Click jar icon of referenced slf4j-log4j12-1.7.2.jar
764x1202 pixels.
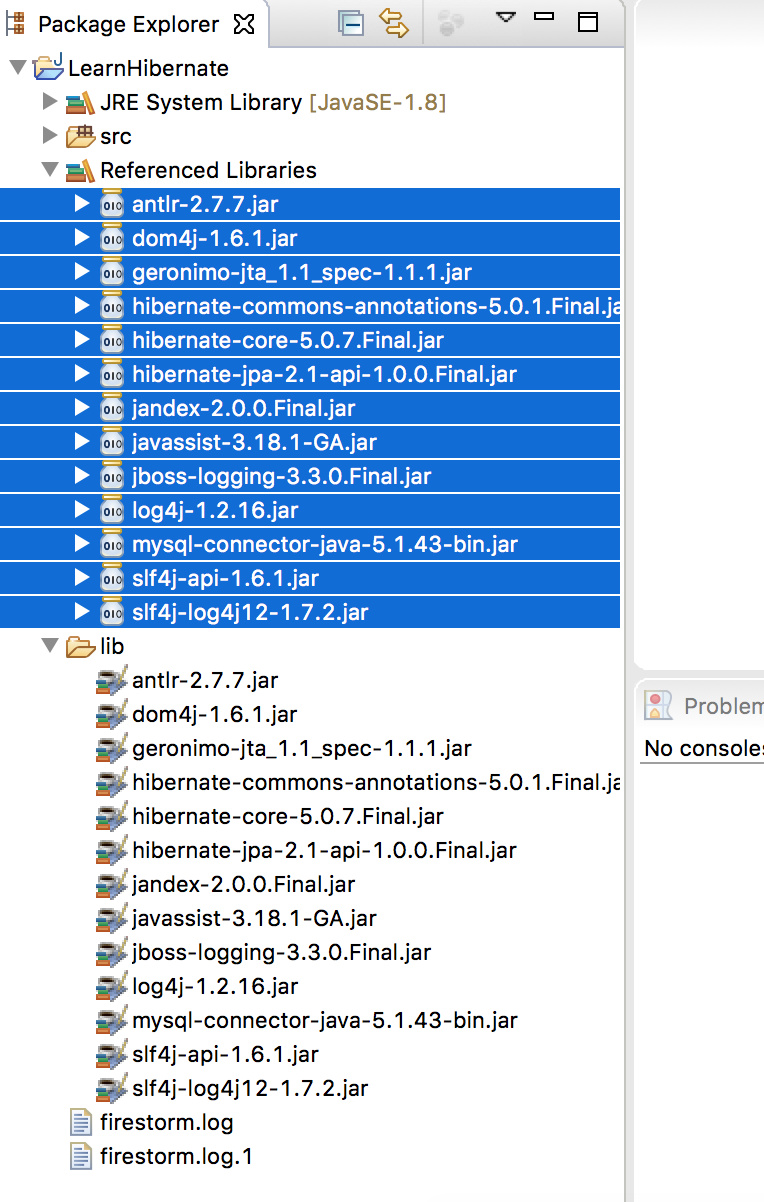coord(112,612)
